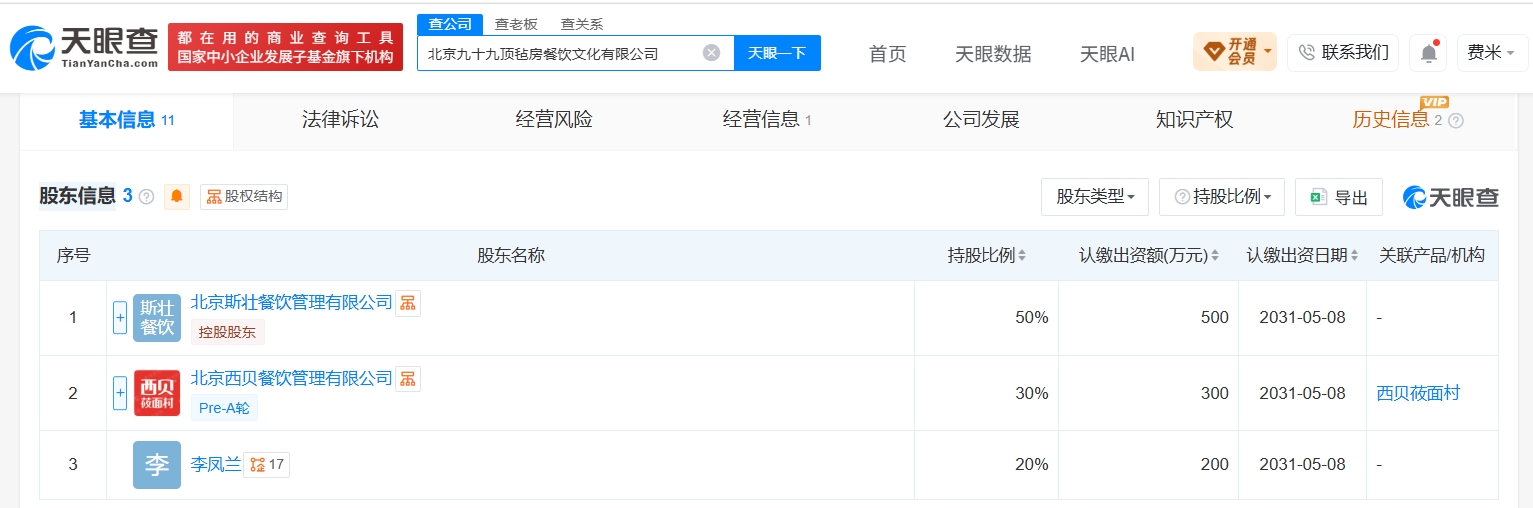
Task: Go to 首页 in the top navigation
Action: click(x=888, y=54)
